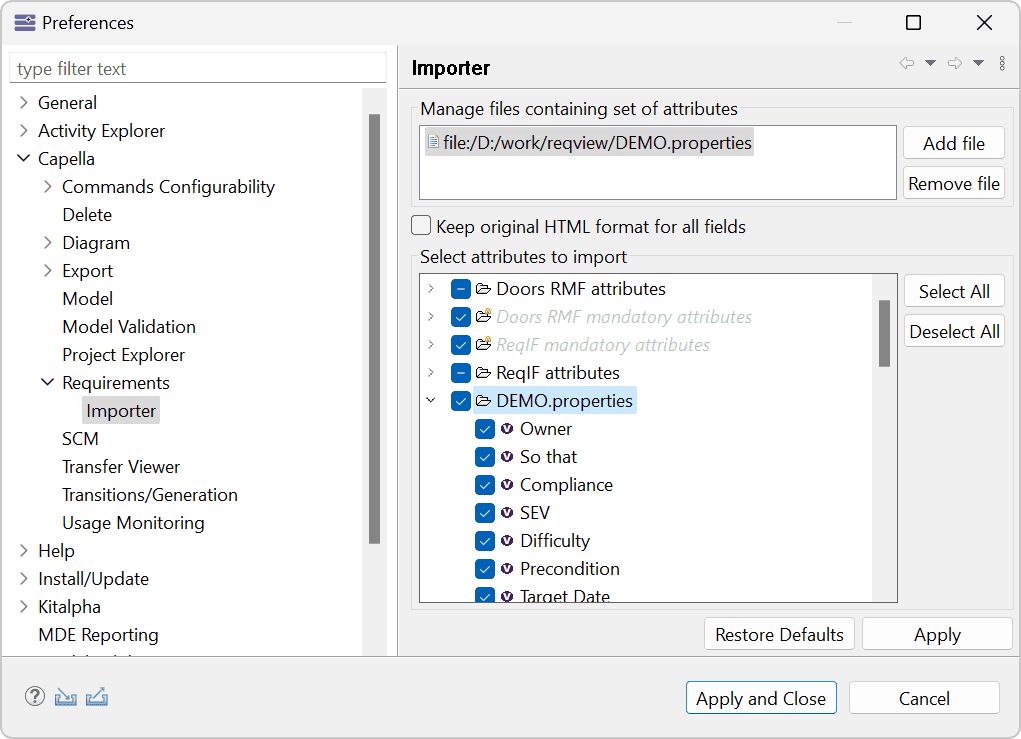1021x739 pixels.
Task: Click Restore Defaults button
Action: (779, 634)
